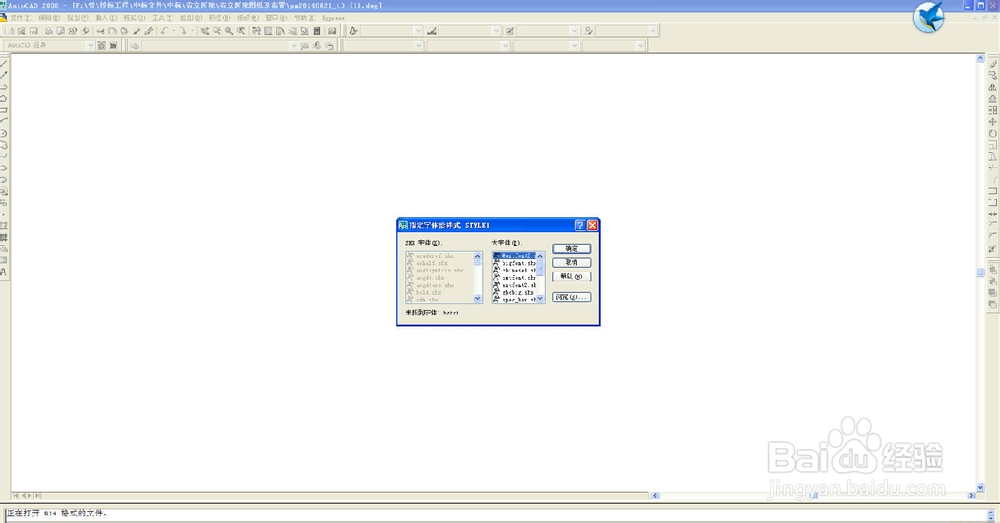Click the Copy icon in the standard toolbar
Screen dimensions: 1000x523
pos(112,31)
